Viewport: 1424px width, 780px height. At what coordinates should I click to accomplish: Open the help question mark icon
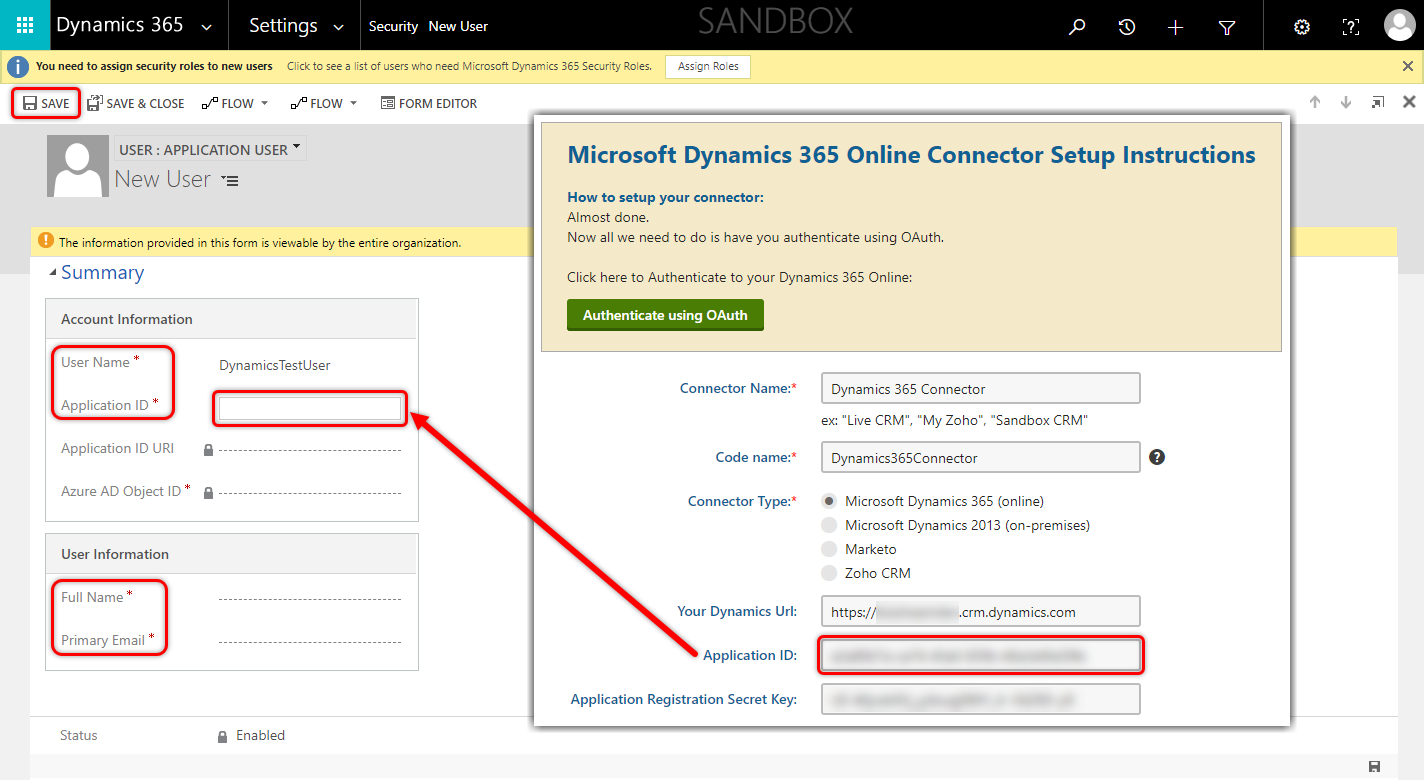click(x=1350, y=27)
